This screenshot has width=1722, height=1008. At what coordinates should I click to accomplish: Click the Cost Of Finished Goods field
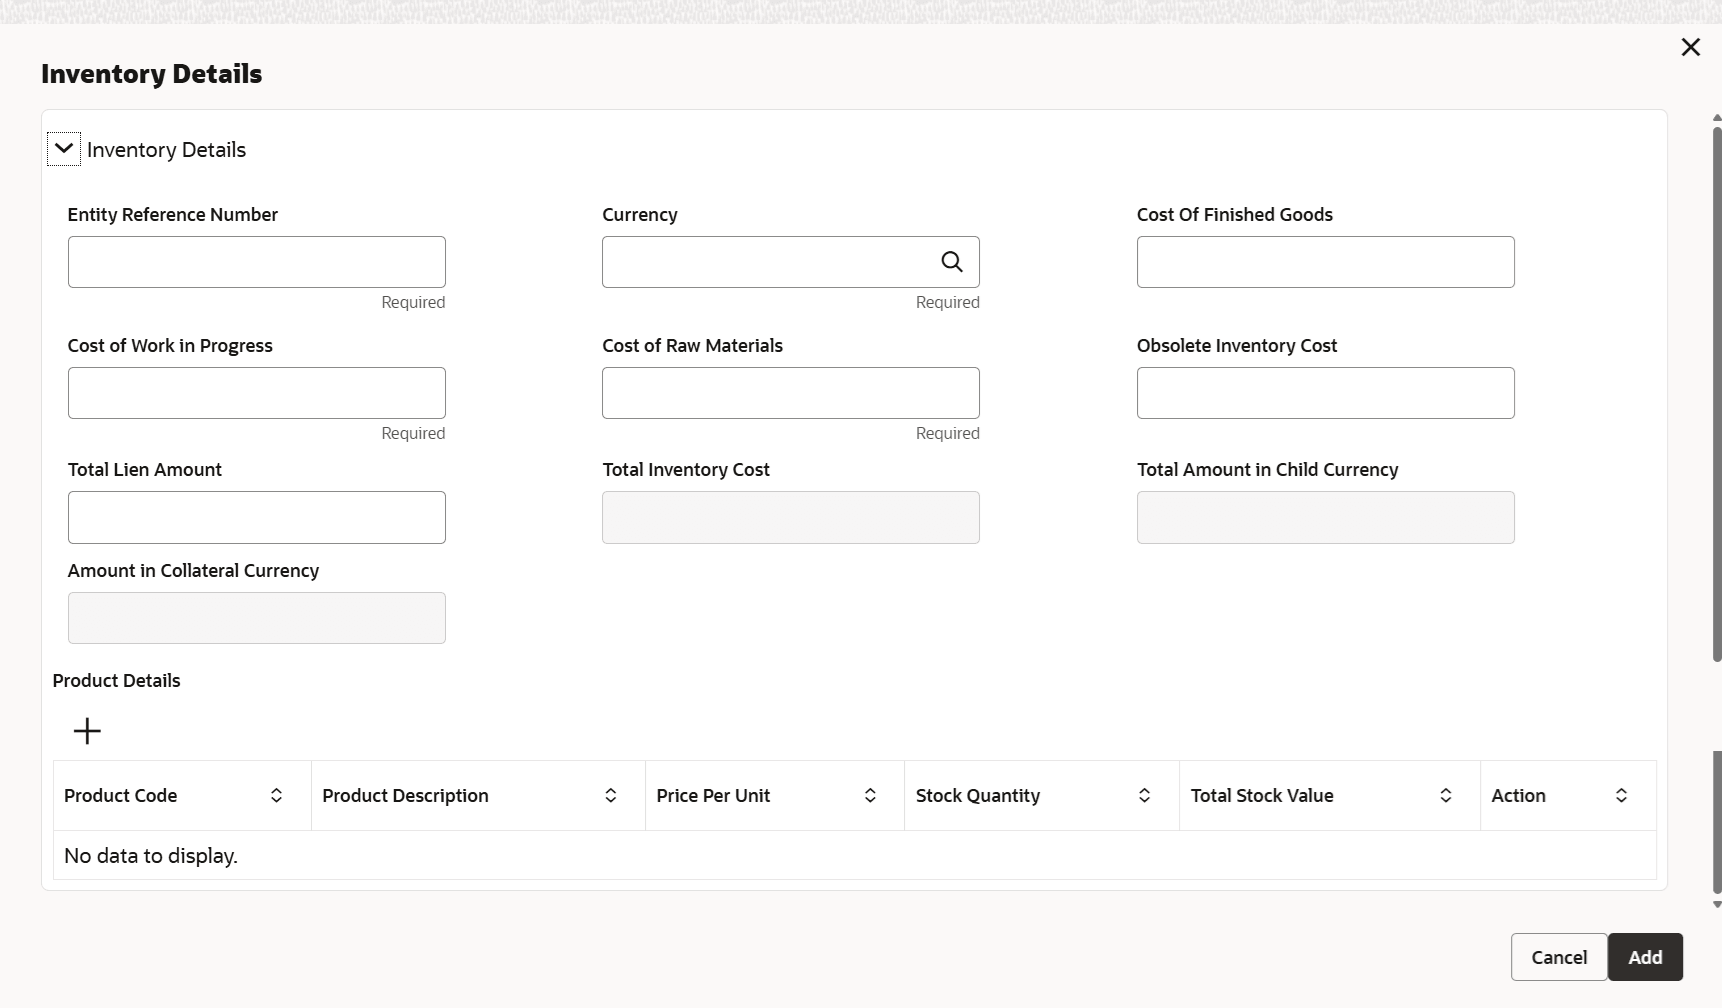1325,262
